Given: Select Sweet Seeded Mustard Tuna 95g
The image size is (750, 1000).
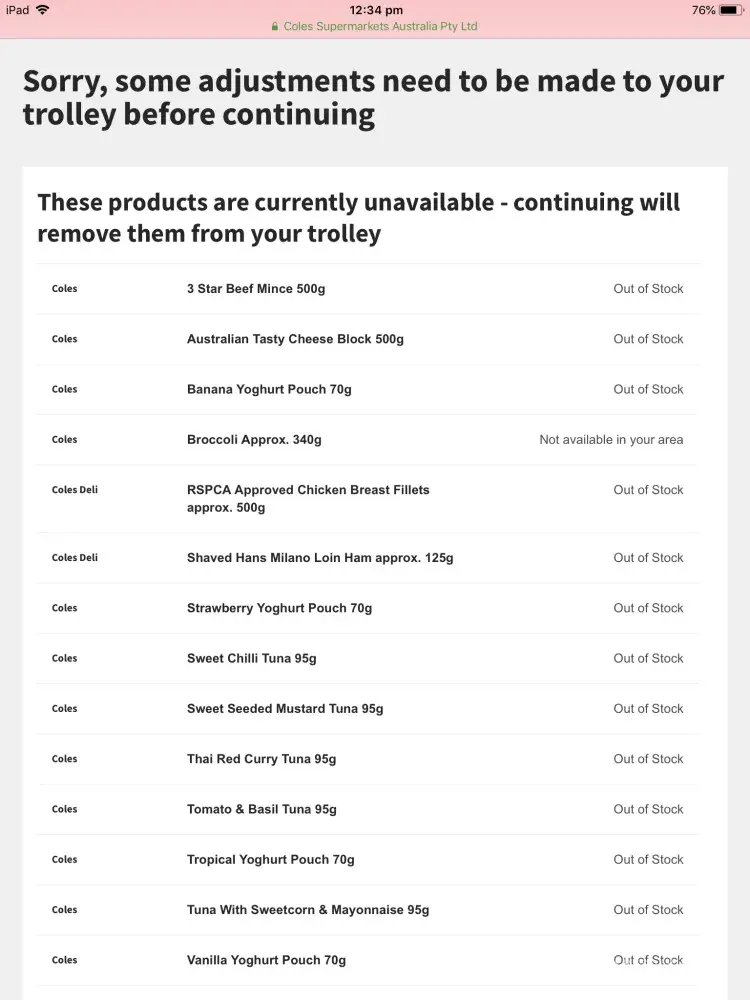Looking at the screenshot, I should point(285,708).
